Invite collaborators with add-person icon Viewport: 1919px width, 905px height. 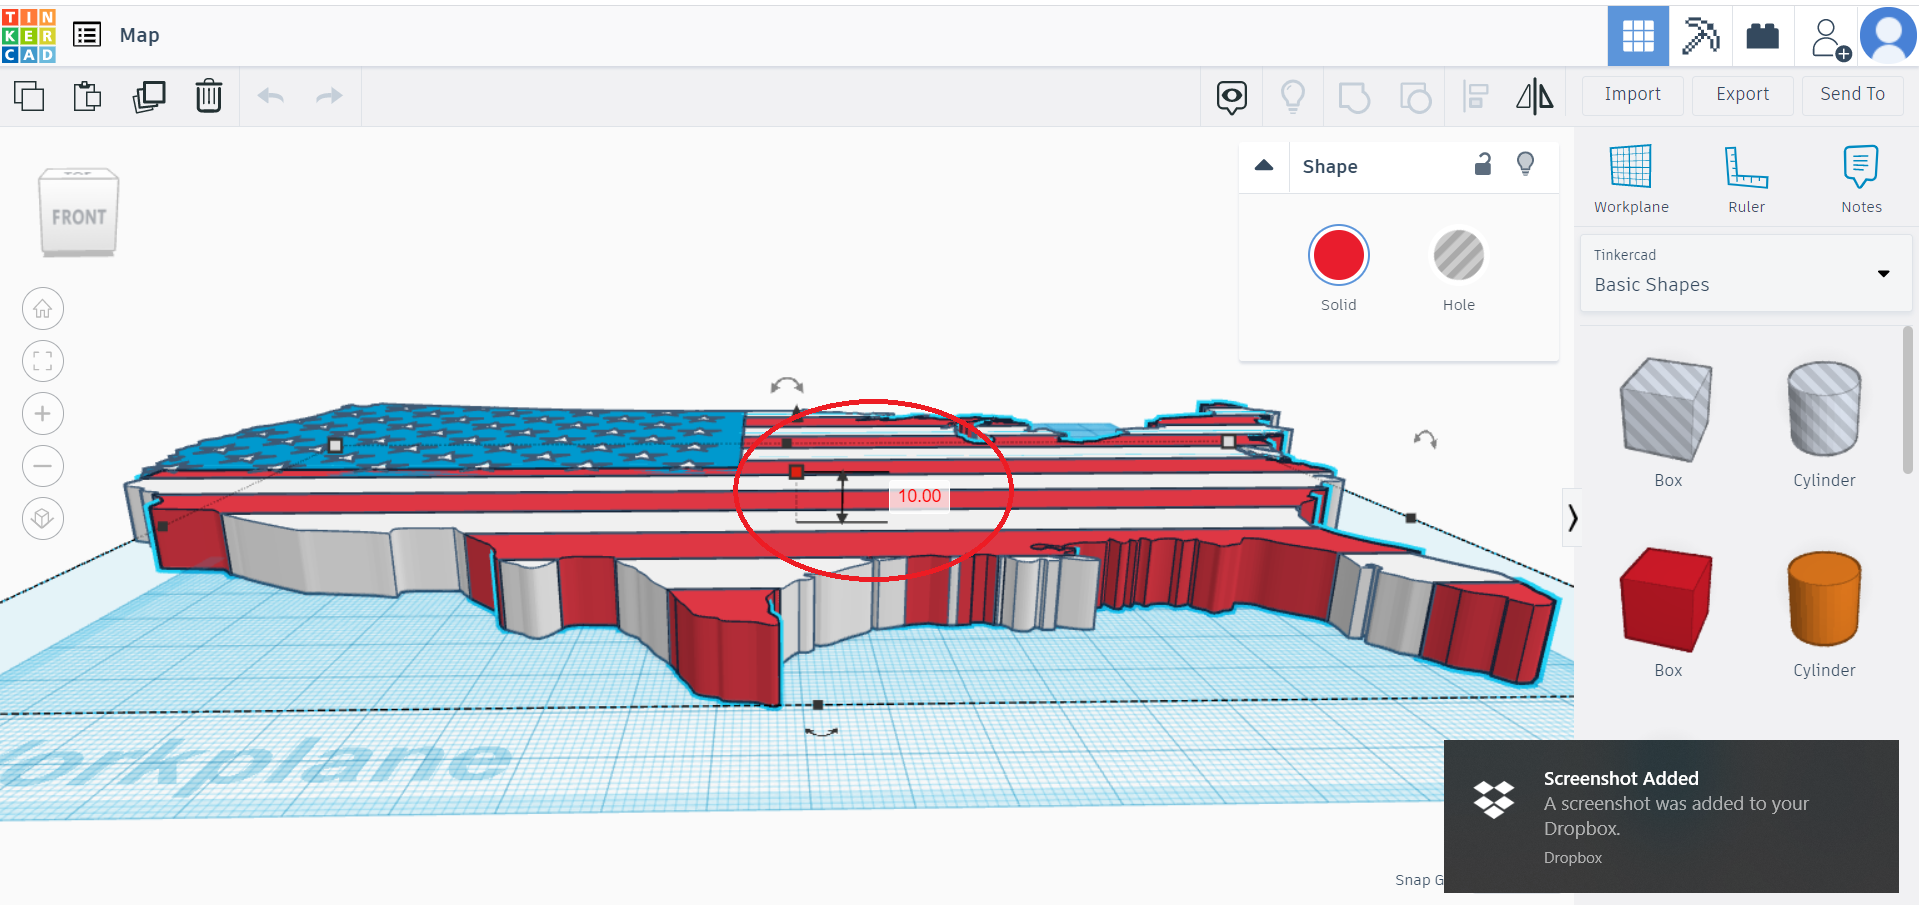tap(1829, 39)
